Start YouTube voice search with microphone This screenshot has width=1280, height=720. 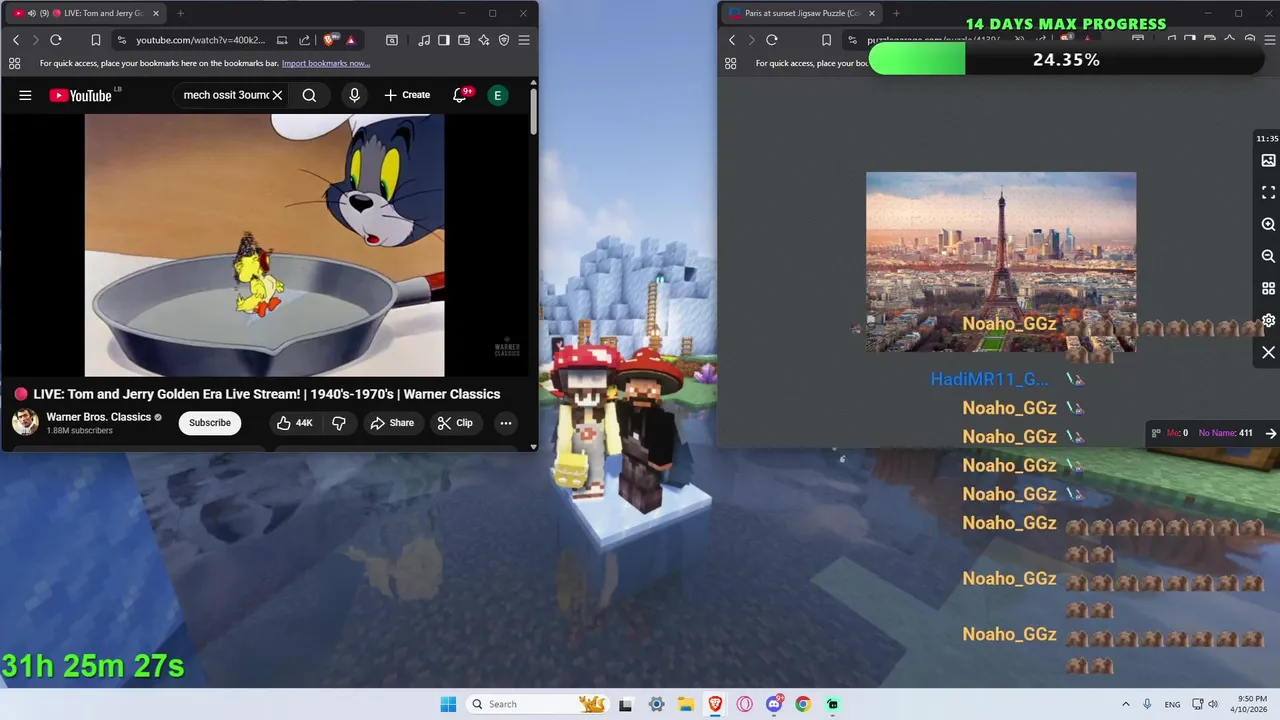point(354,95)
